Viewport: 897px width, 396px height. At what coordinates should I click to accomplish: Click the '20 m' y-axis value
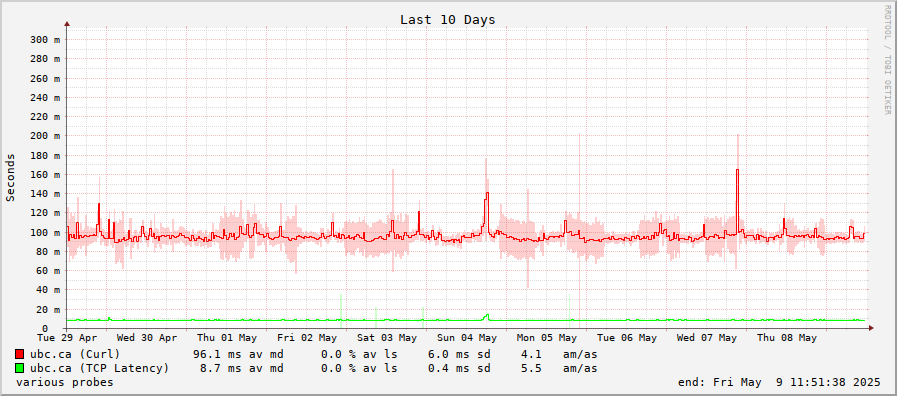48,310
